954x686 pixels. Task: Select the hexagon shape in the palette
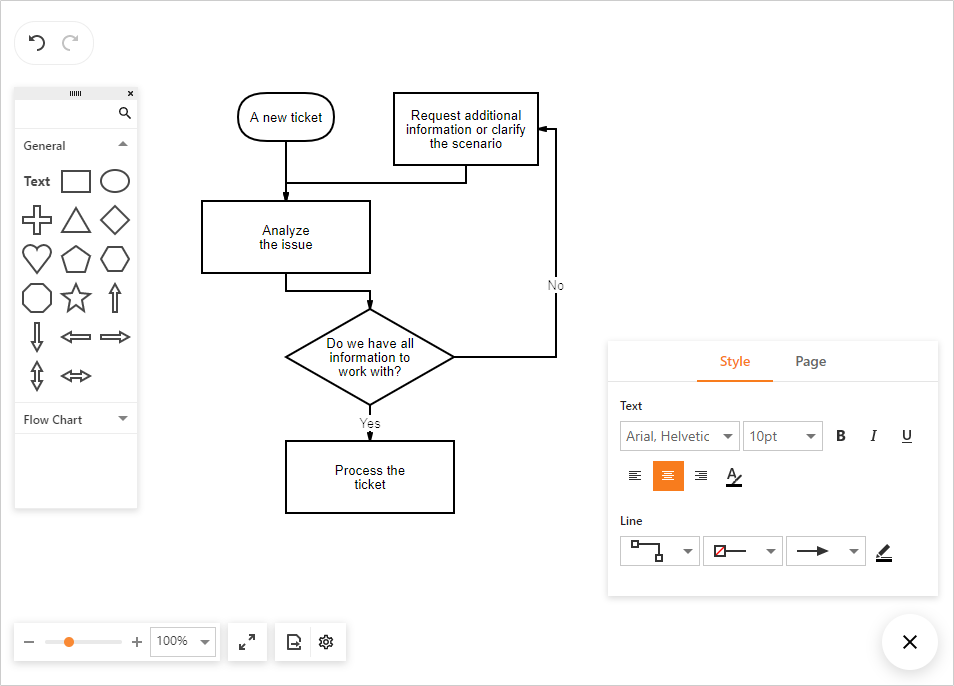[x=114, y=259]
